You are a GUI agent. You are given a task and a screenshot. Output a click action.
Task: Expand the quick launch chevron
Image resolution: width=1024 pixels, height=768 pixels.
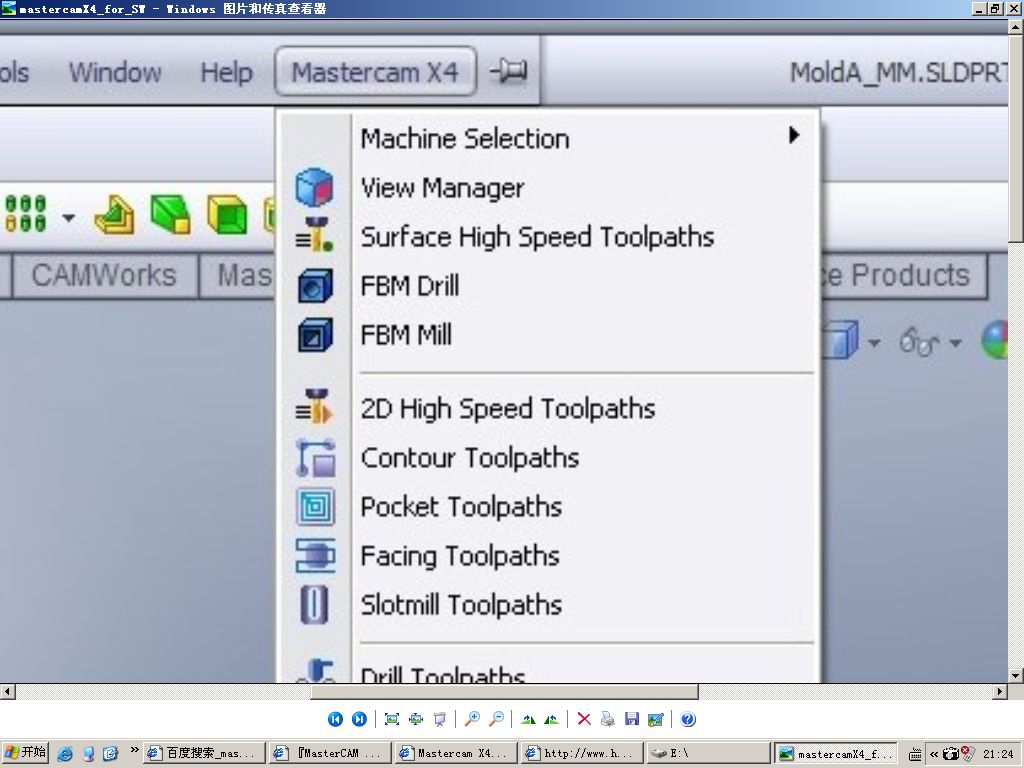click(134, 750)
